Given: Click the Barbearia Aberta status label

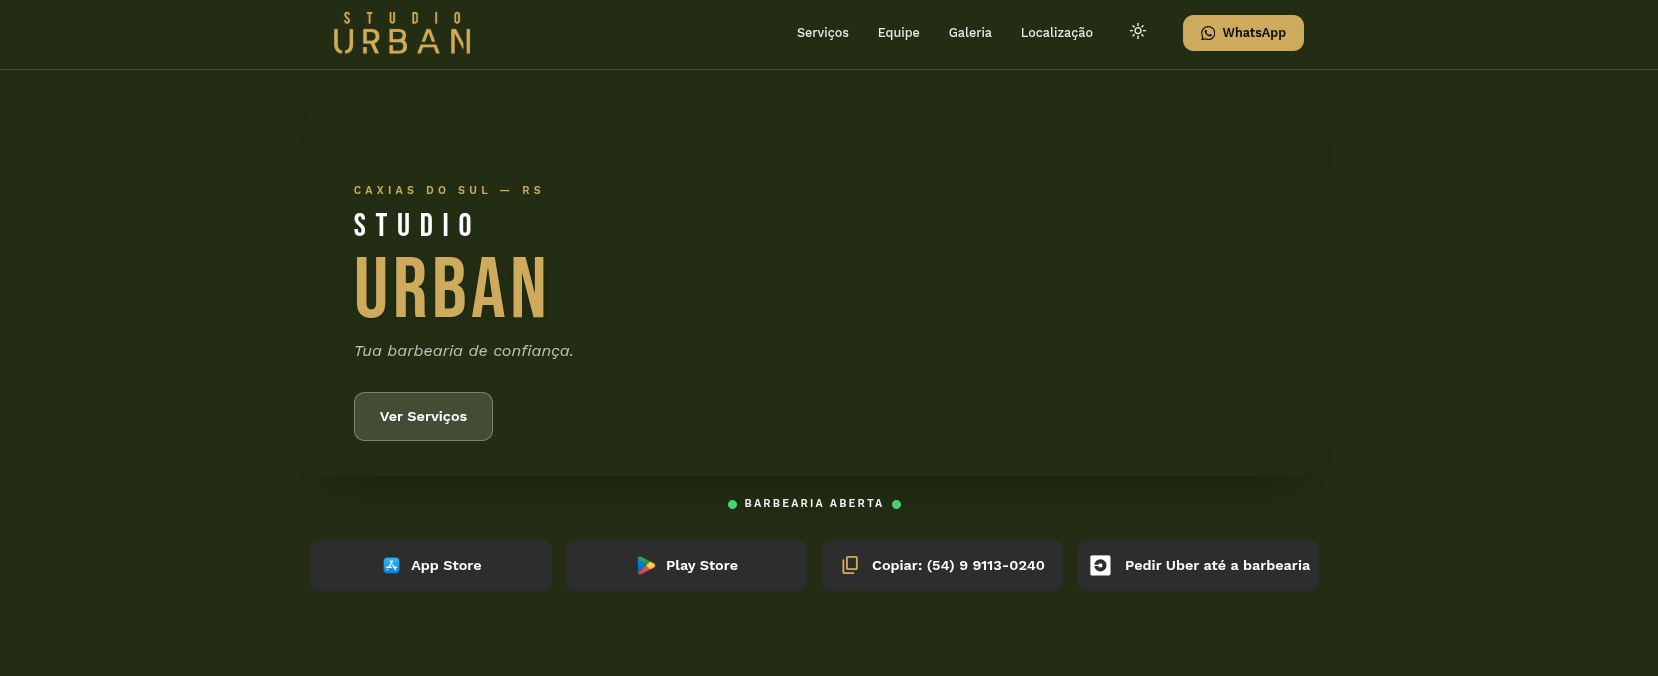Looking at the screenshot, I should click(x=814, y=504).
